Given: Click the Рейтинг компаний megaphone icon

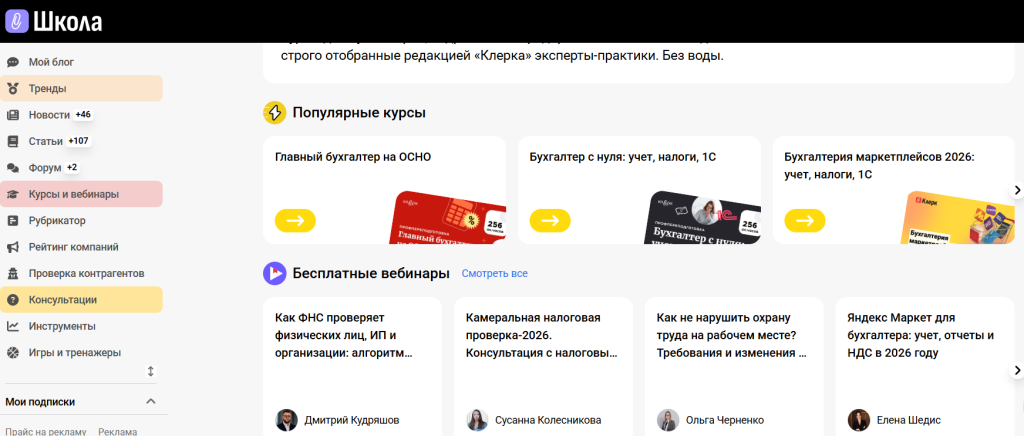Looking at the screenshot, I should click(x=12, y=247).
